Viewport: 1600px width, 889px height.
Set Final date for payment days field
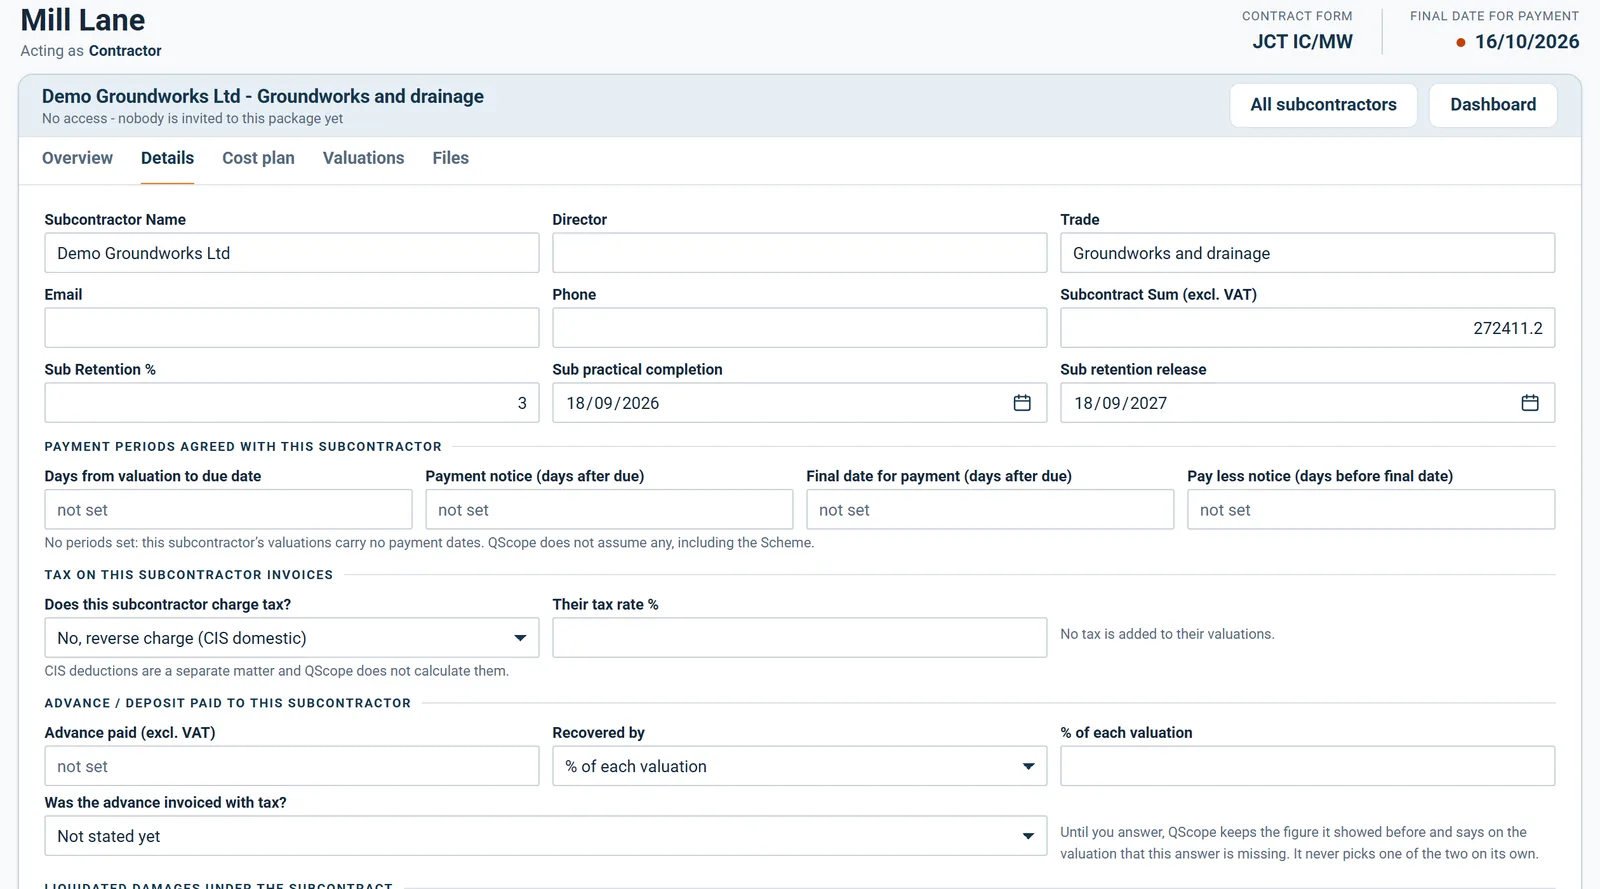(990, 510)
